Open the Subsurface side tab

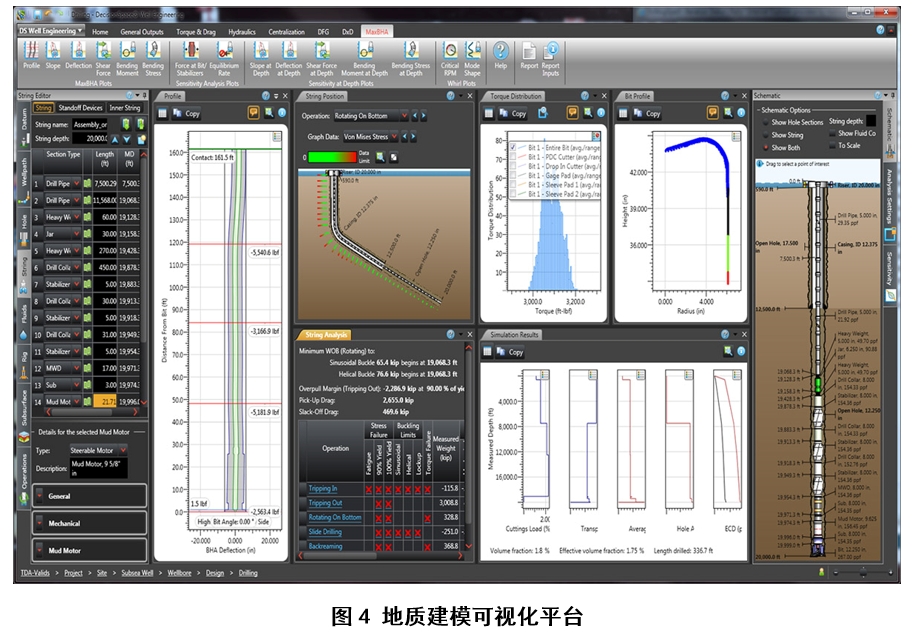pos(24,414)
